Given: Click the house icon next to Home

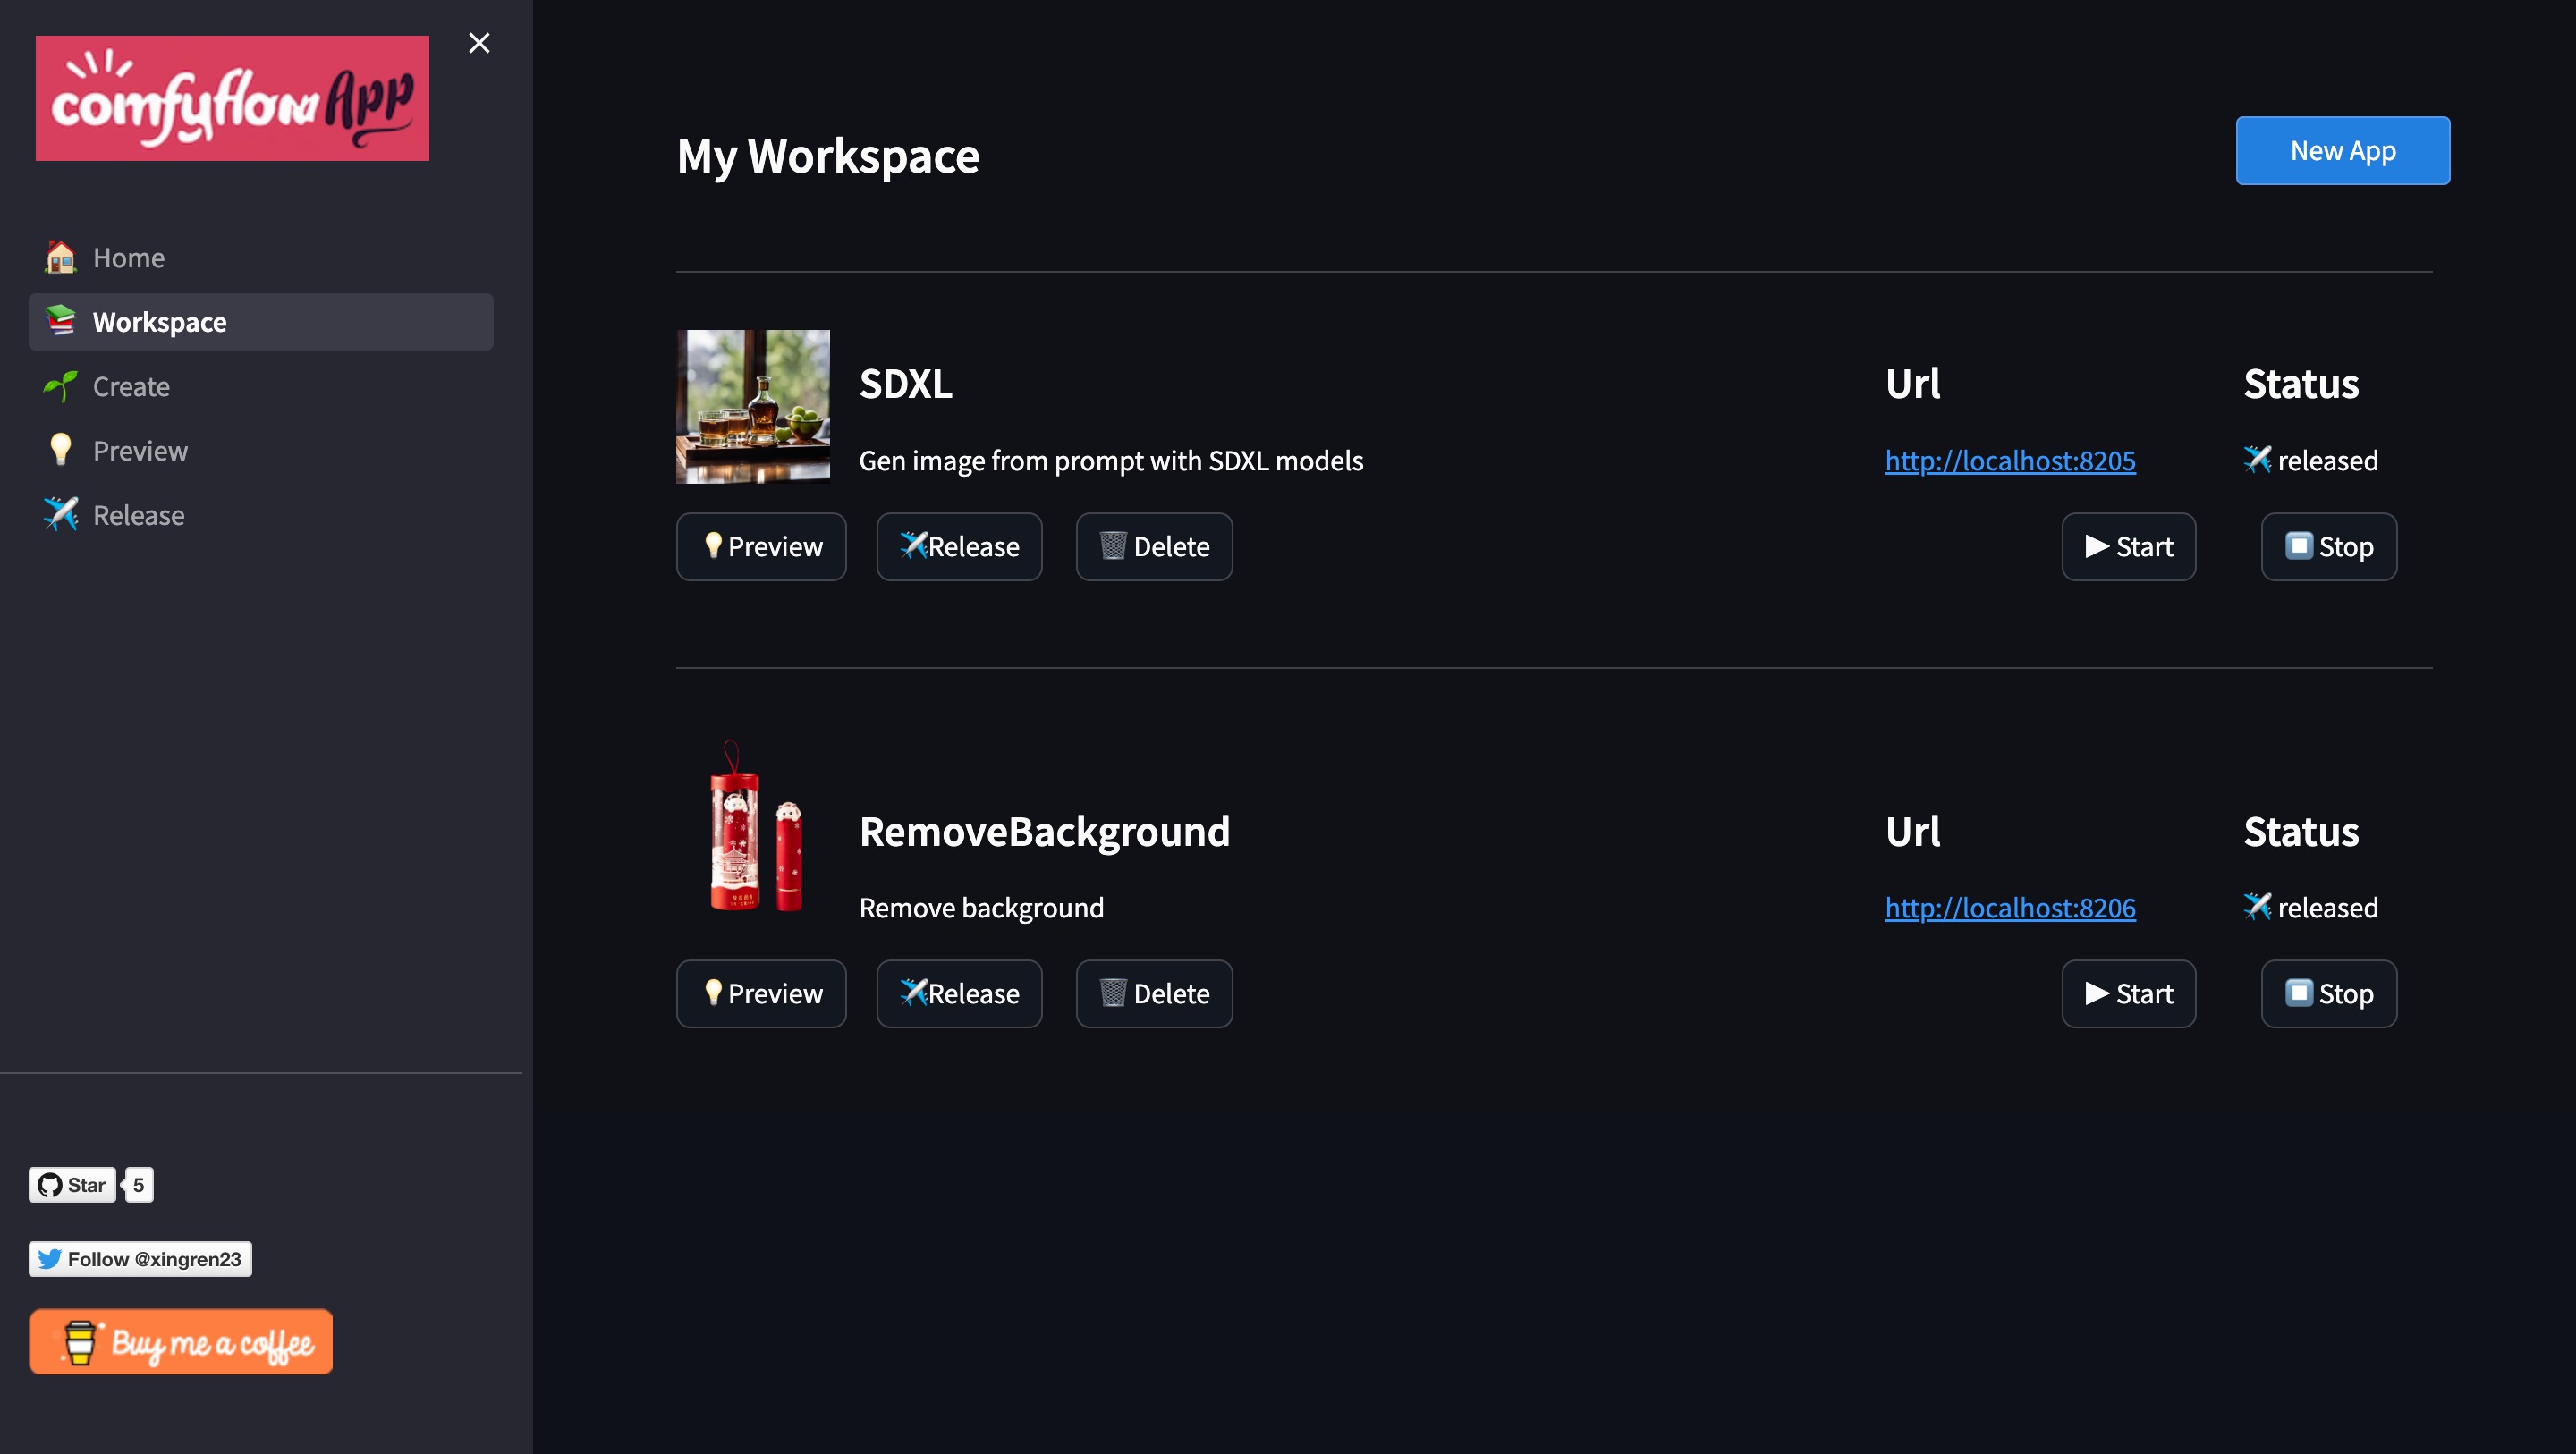Looking at the screenshot, I should (60, 257).
